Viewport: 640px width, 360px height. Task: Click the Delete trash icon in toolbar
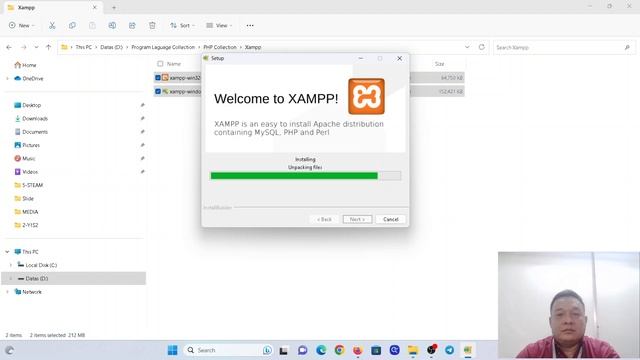point(152,25)
